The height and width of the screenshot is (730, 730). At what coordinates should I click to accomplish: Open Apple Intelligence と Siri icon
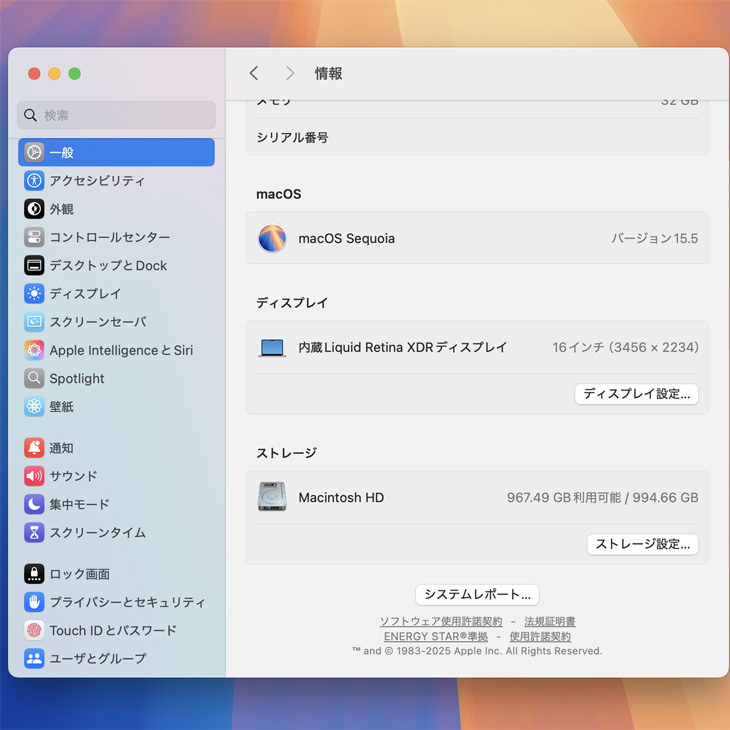point(34,350)
